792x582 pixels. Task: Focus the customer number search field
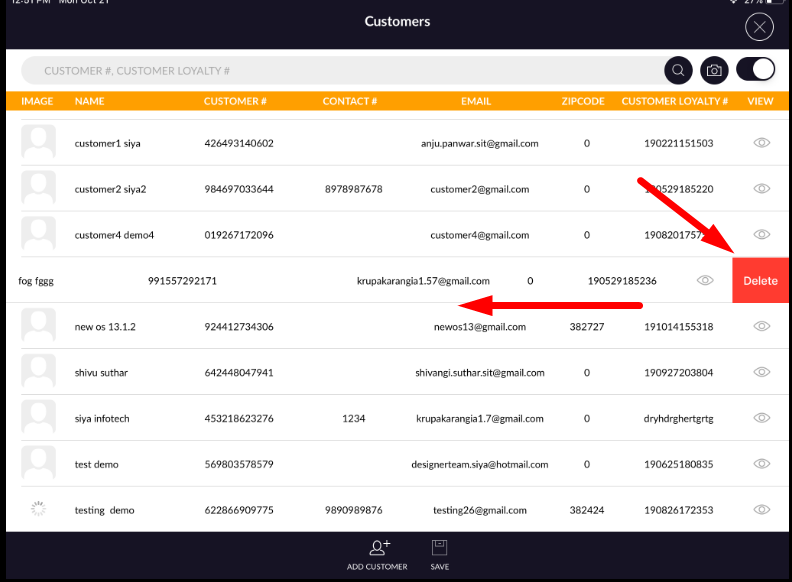tap(340, 71)
